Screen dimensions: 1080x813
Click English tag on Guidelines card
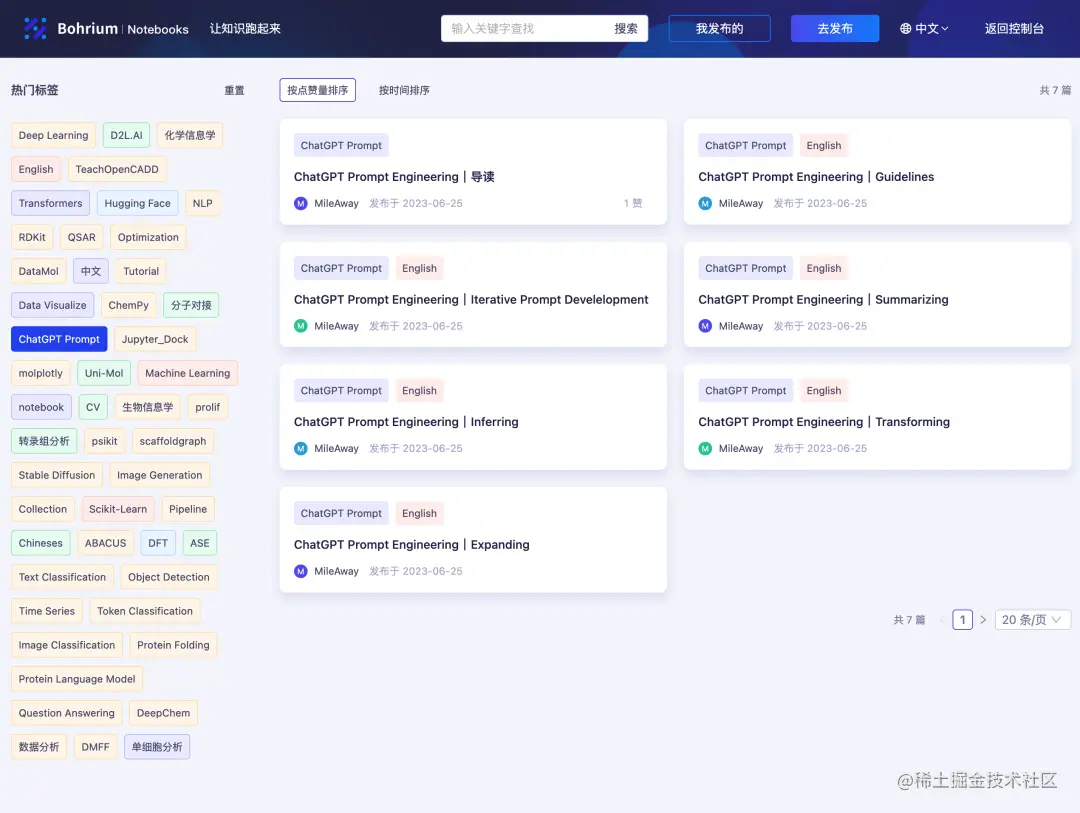[824, 145]
